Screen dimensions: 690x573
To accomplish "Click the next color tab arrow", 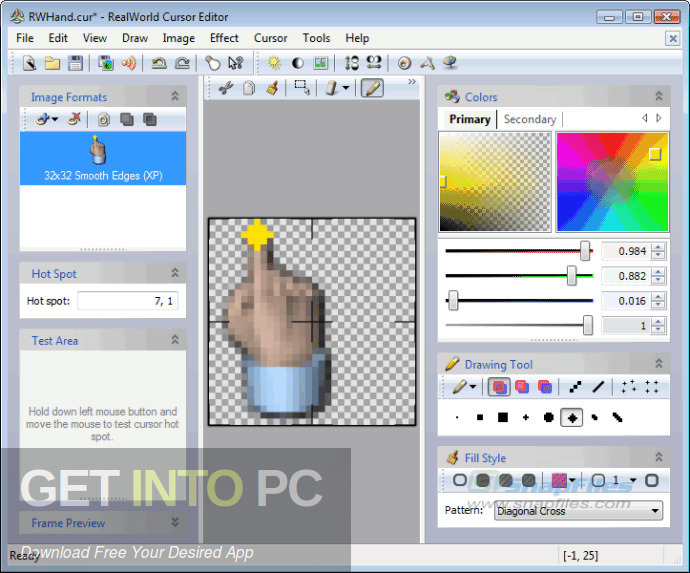I will pyautogui.click(x=659, y=118).
